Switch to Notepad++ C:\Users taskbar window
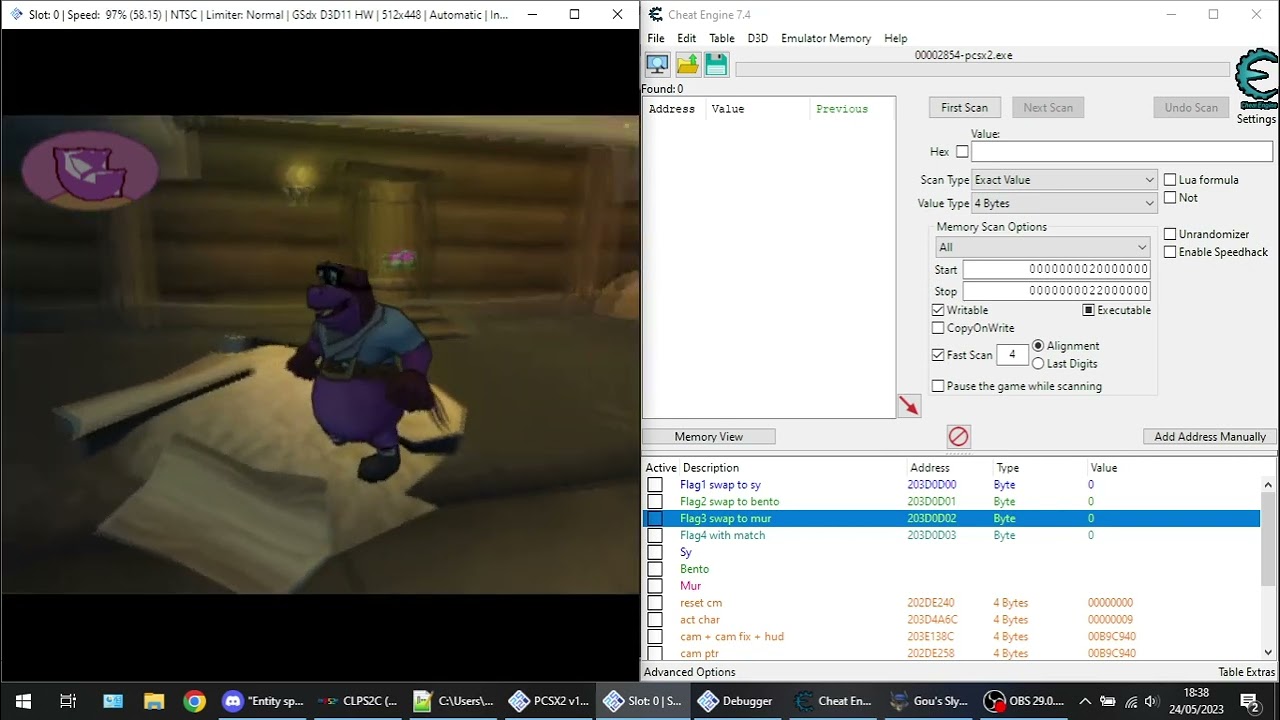Viewport: 1280px width, 720px height. pos(453,701)
